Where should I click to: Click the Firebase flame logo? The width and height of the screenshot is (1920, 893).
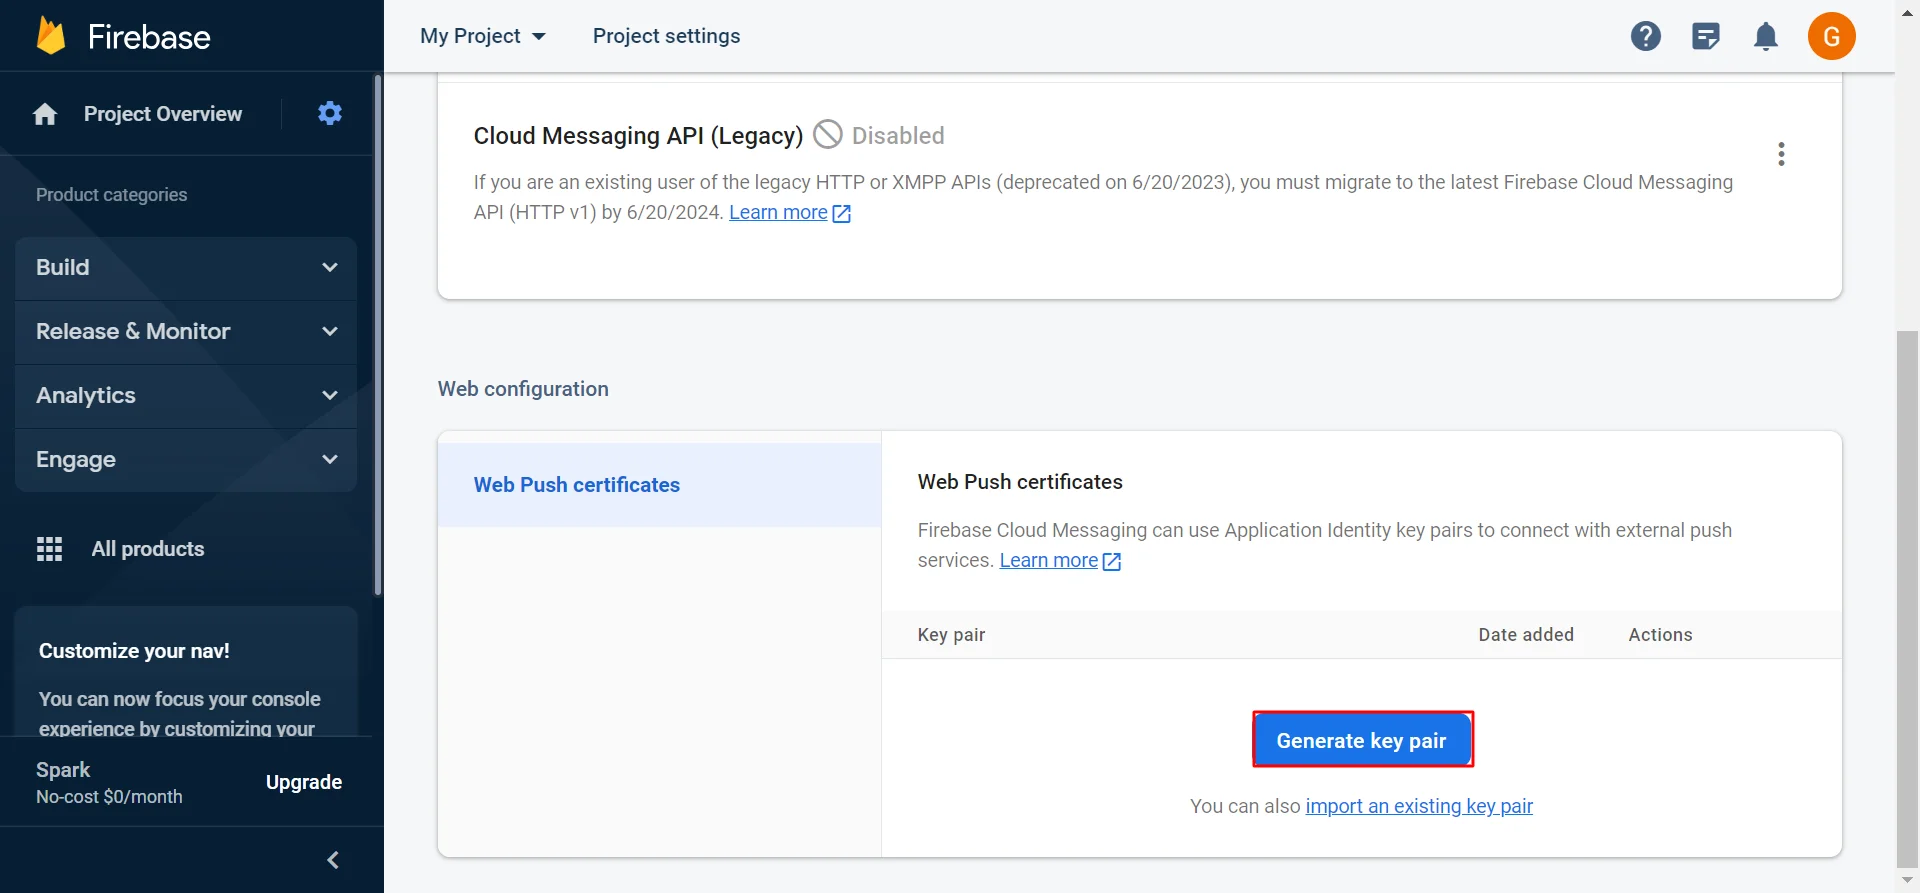tap(51, 36)
